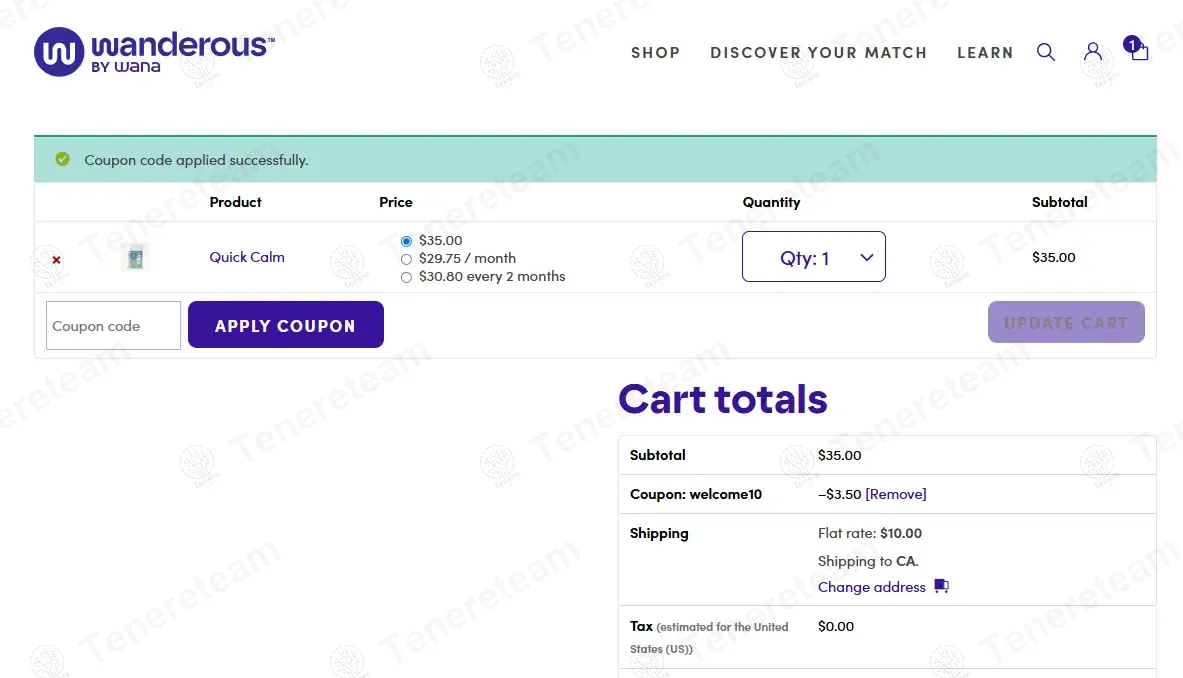
Task: Click the Quantity column header
Action: pos(771,202)
